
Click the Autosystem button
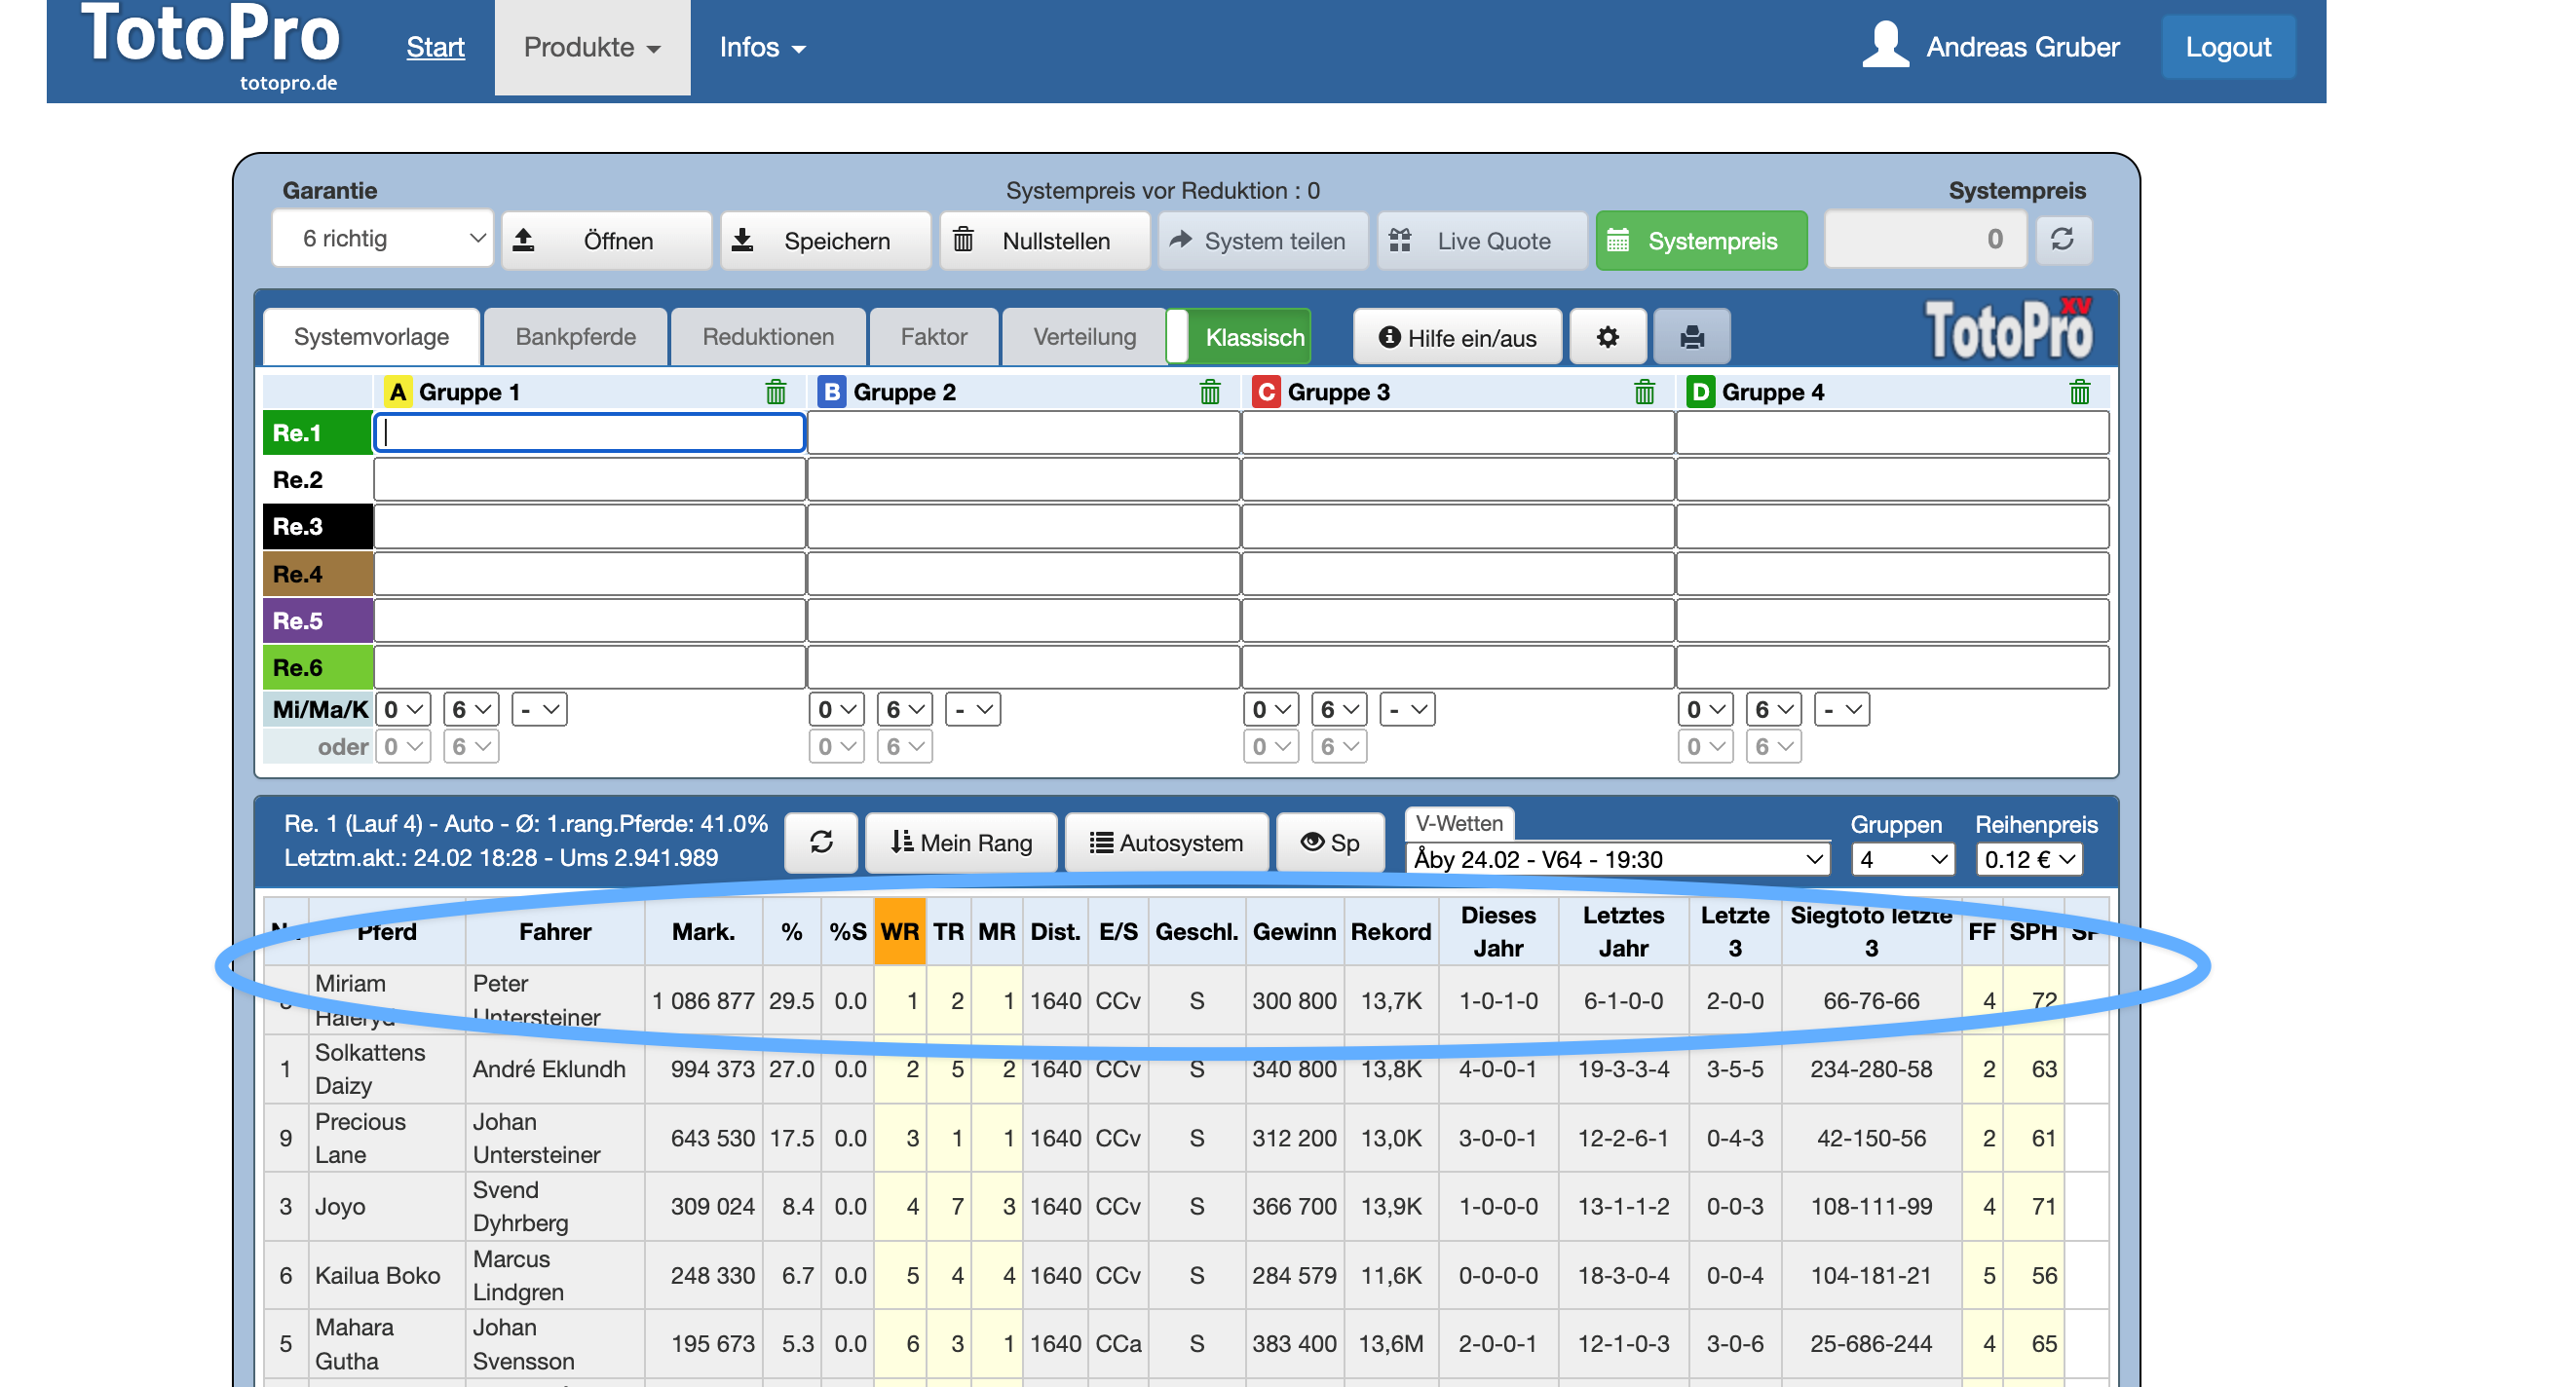(x=1166, y=842)
